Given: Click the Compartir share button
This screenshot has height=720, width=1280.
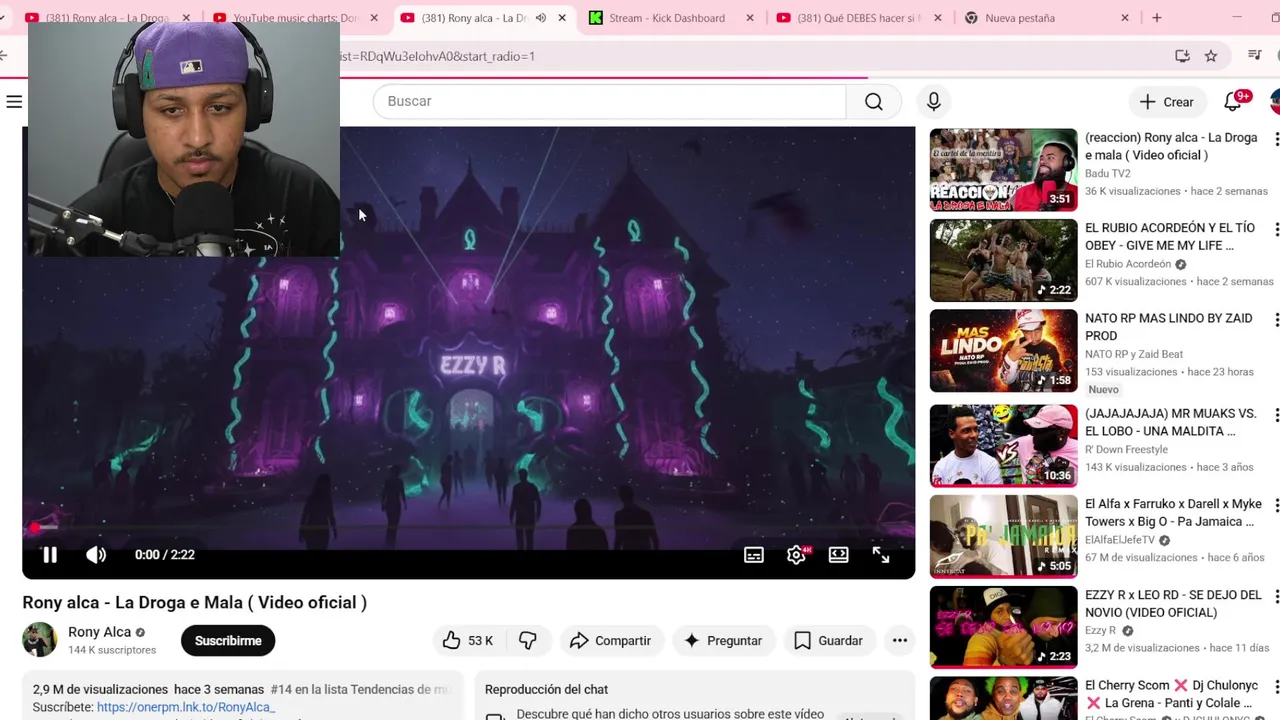Looking at the screenshot, I should tap(610, 641).
